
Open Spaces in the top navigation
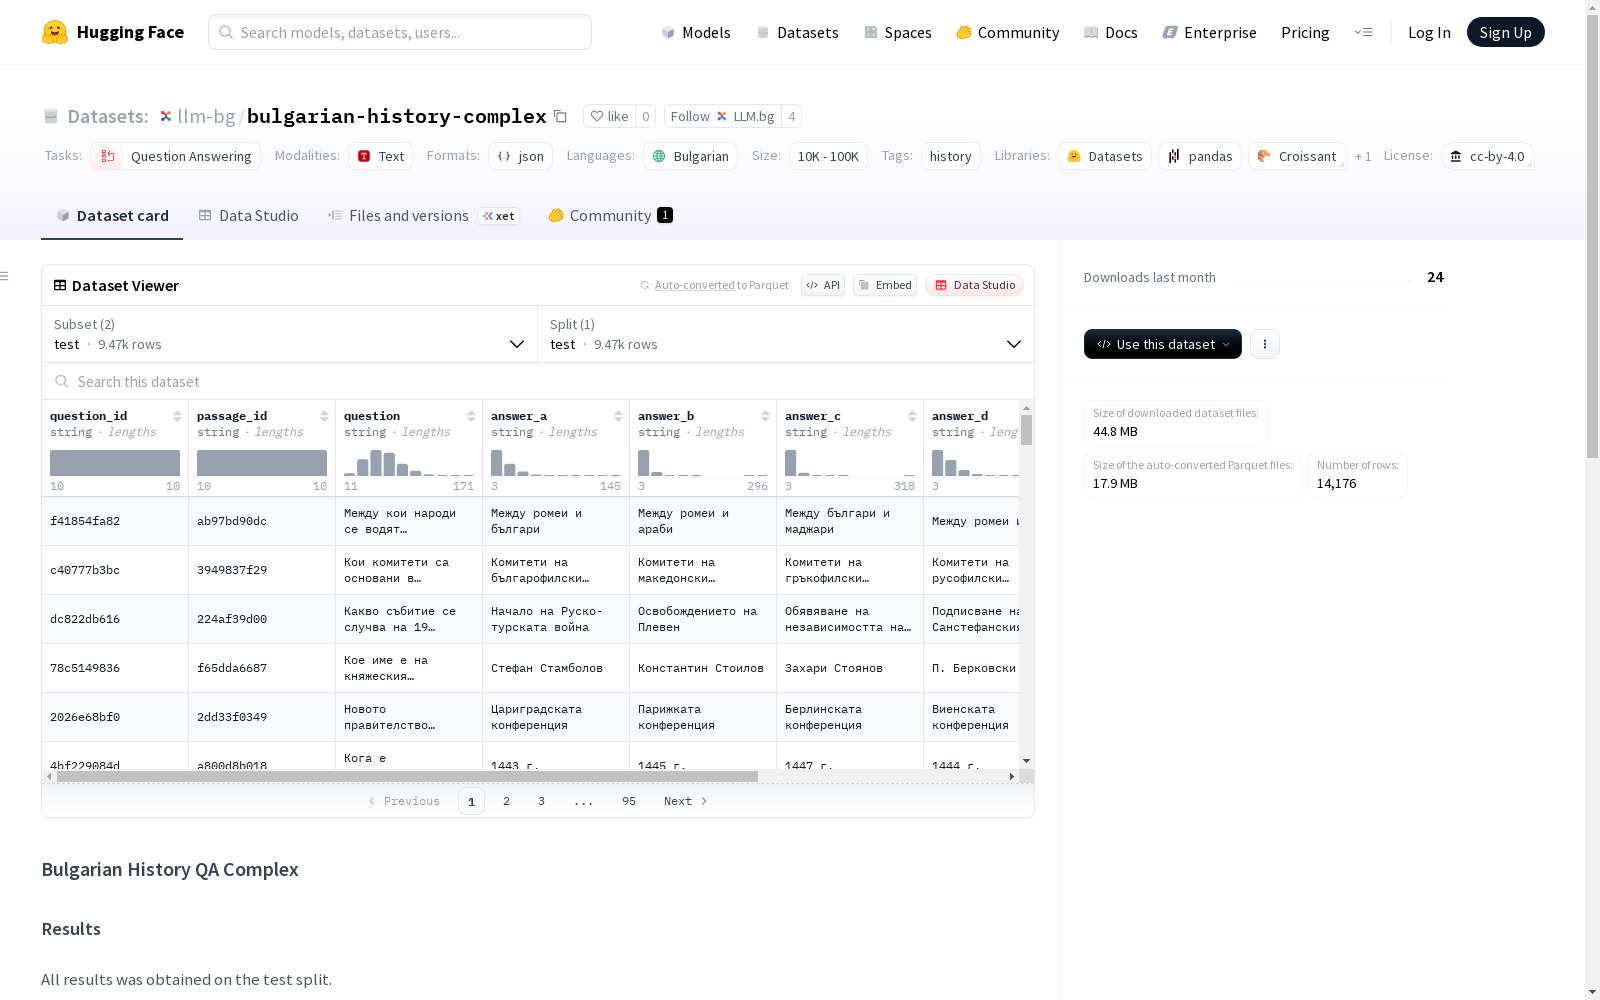[x=898, y=32]
